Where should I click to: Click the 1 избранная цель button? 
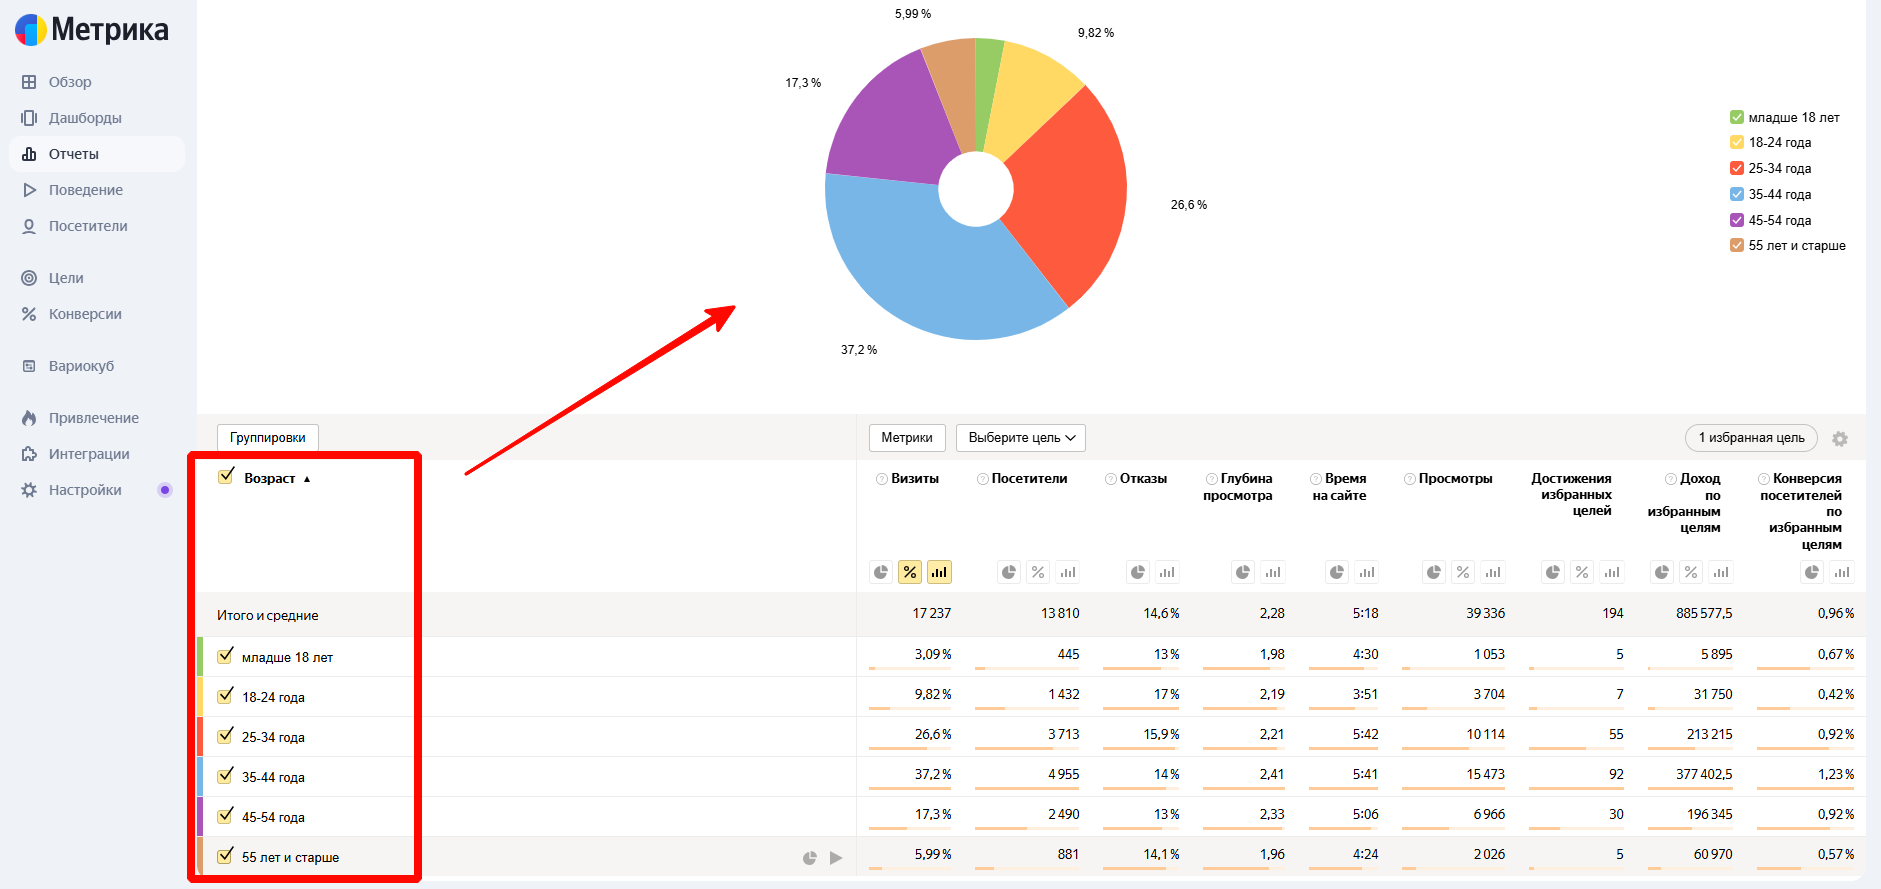(1751, 438)
